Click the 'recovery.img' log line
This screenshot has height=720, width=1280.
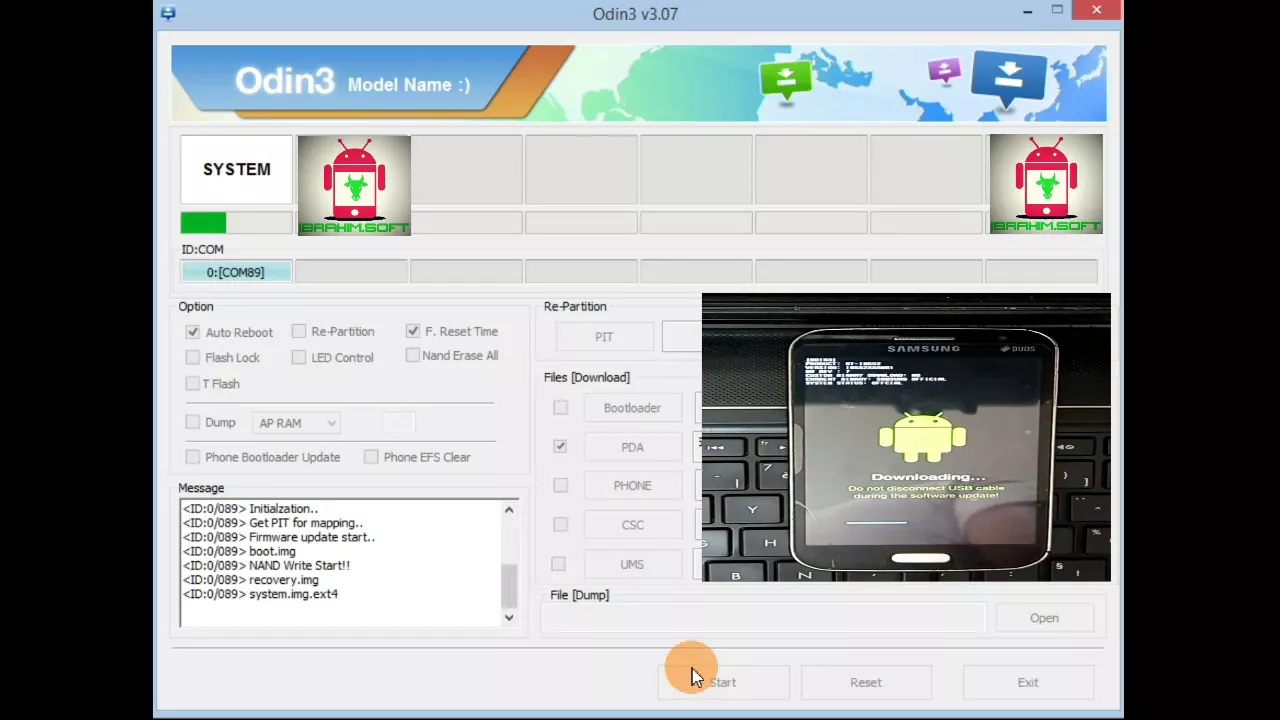251,580
